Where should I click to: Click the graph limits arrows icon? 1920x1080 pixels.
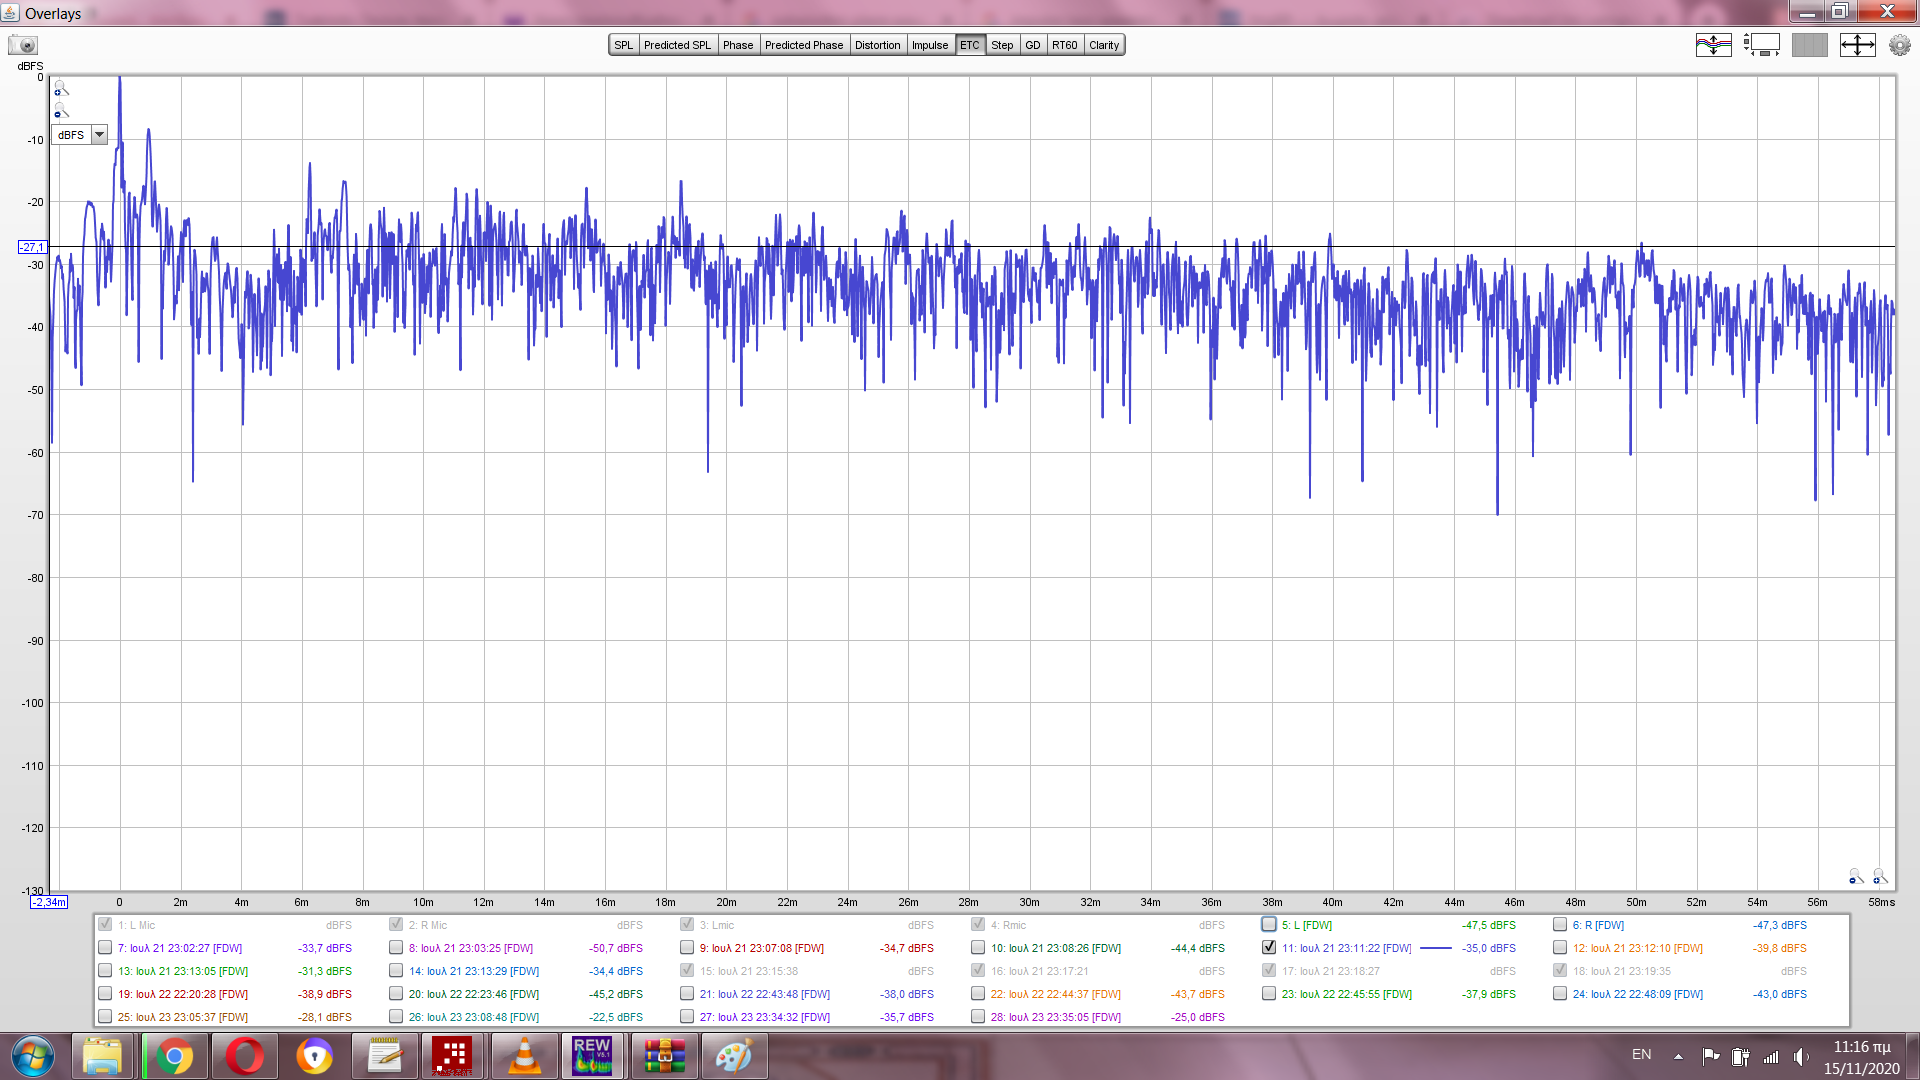pos(1857,45)
